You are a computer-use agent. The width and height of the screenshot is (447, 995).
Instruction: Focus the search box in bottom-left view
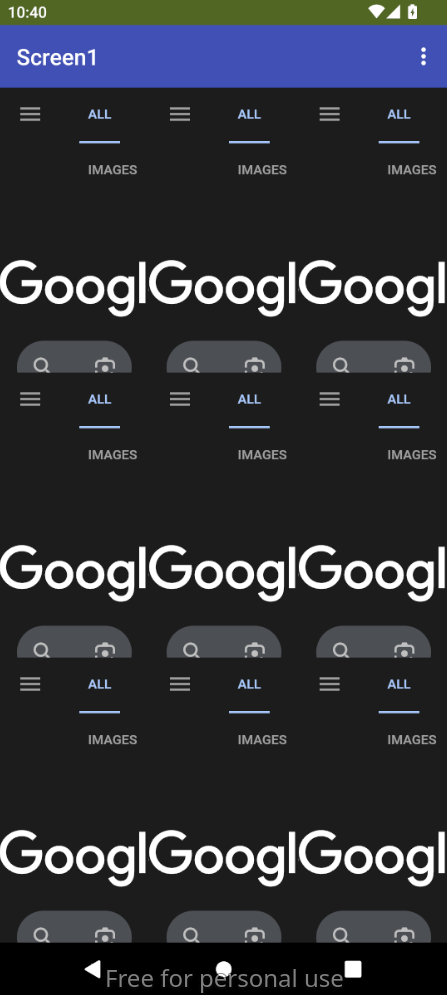coord(74,927)
